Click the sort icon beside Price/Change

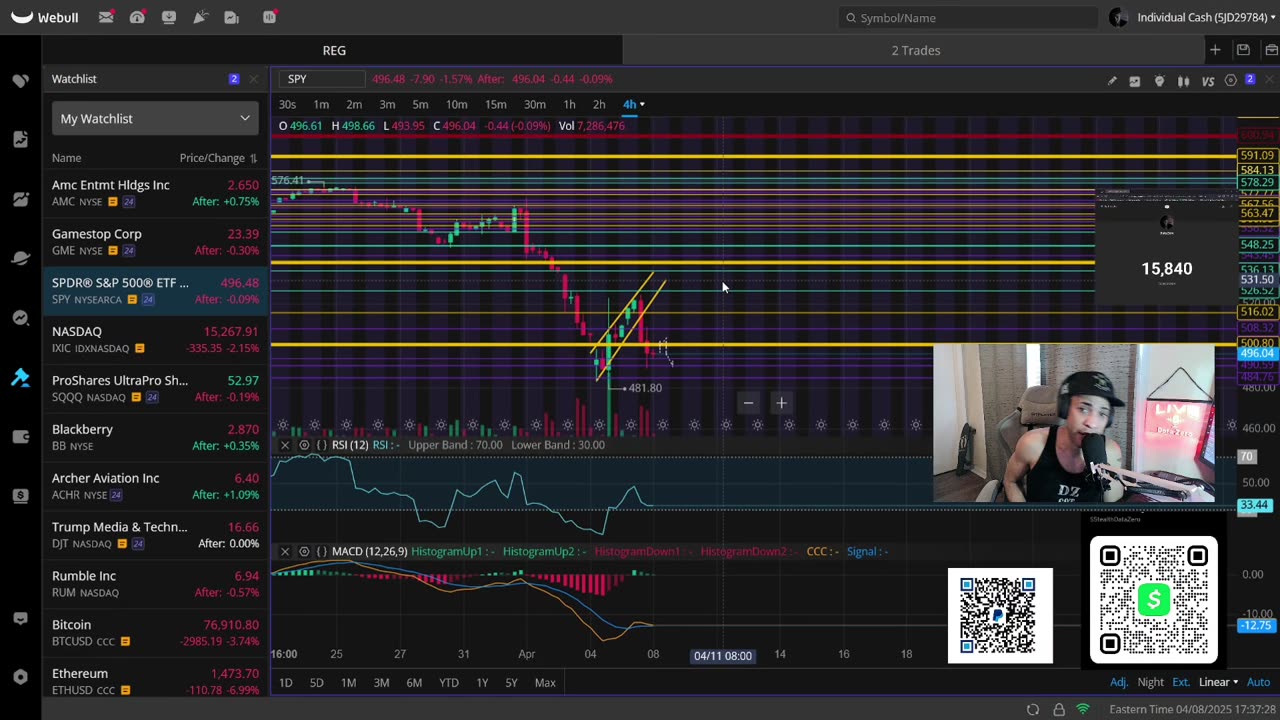(x=253, y=158)
